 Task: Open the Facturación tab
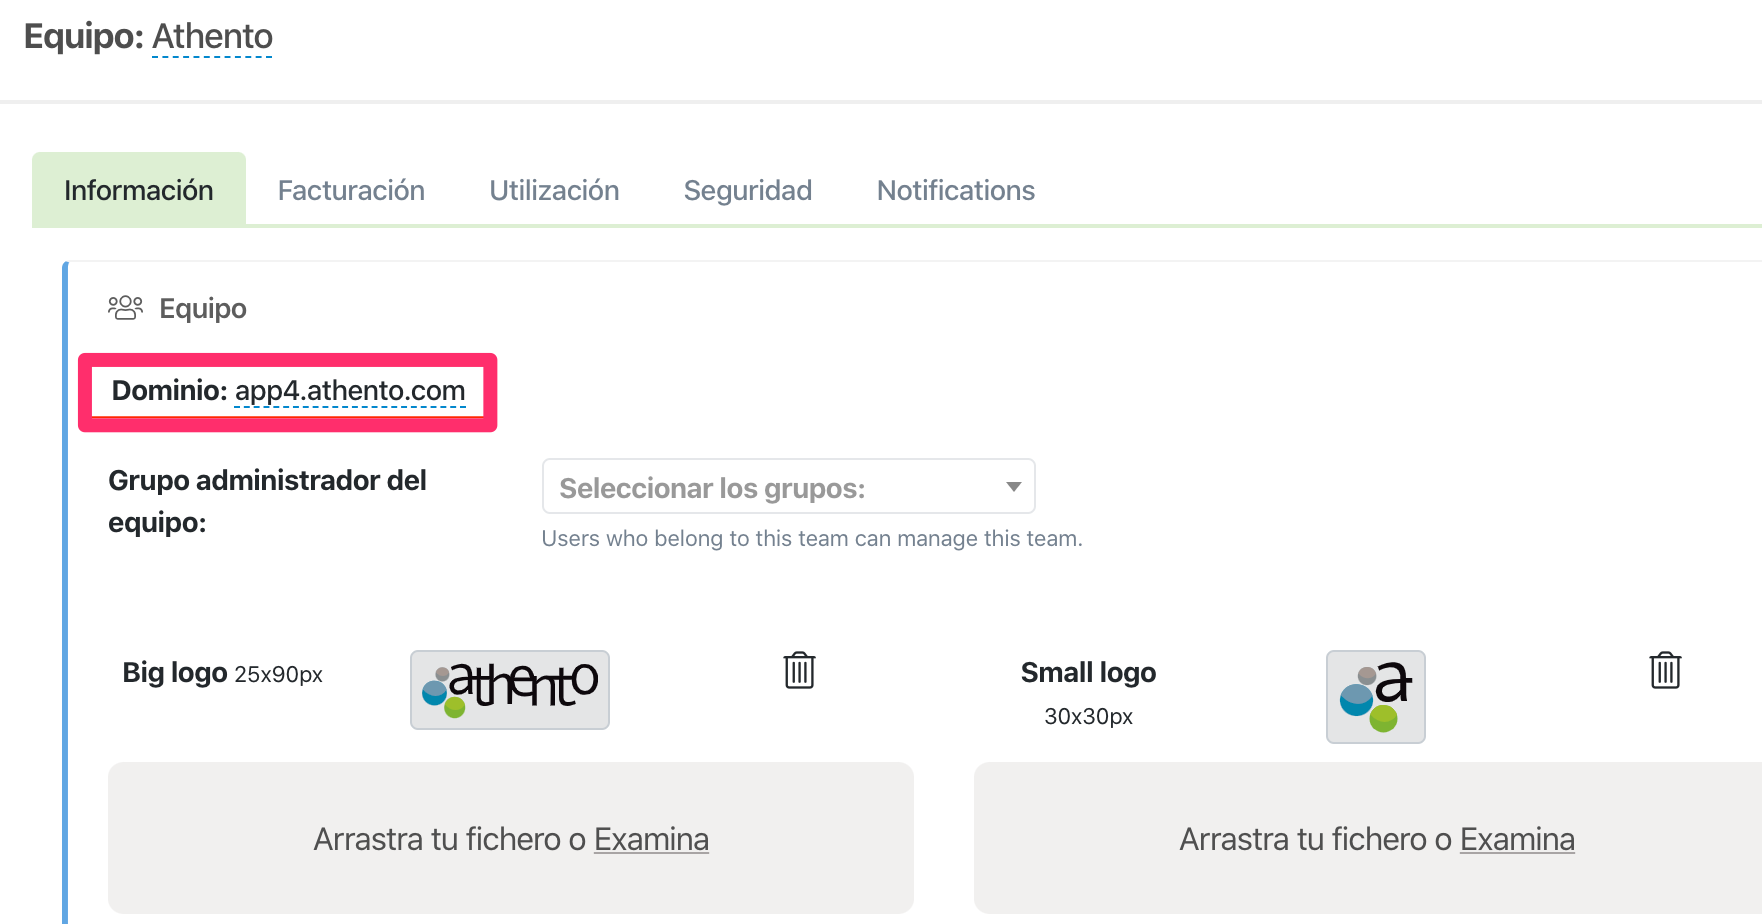point(351,190)
